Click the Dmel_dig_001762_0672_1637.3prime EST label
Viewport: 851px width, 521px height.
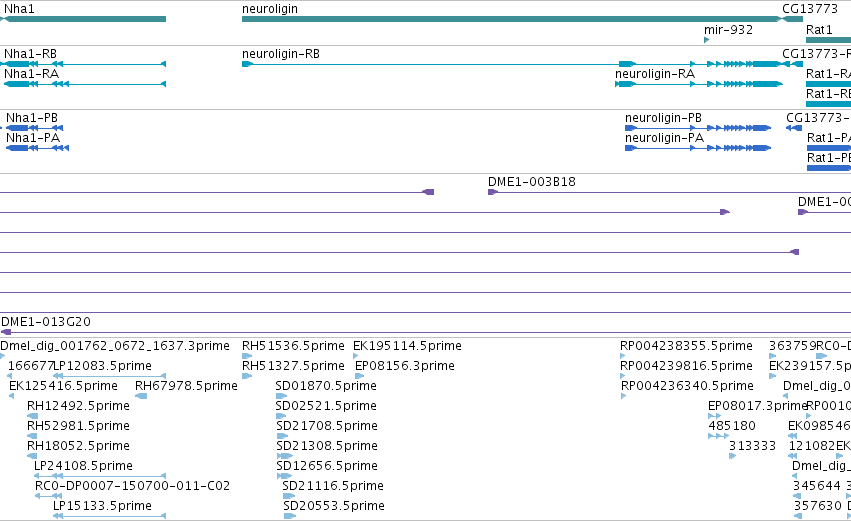tap(115, 346)
